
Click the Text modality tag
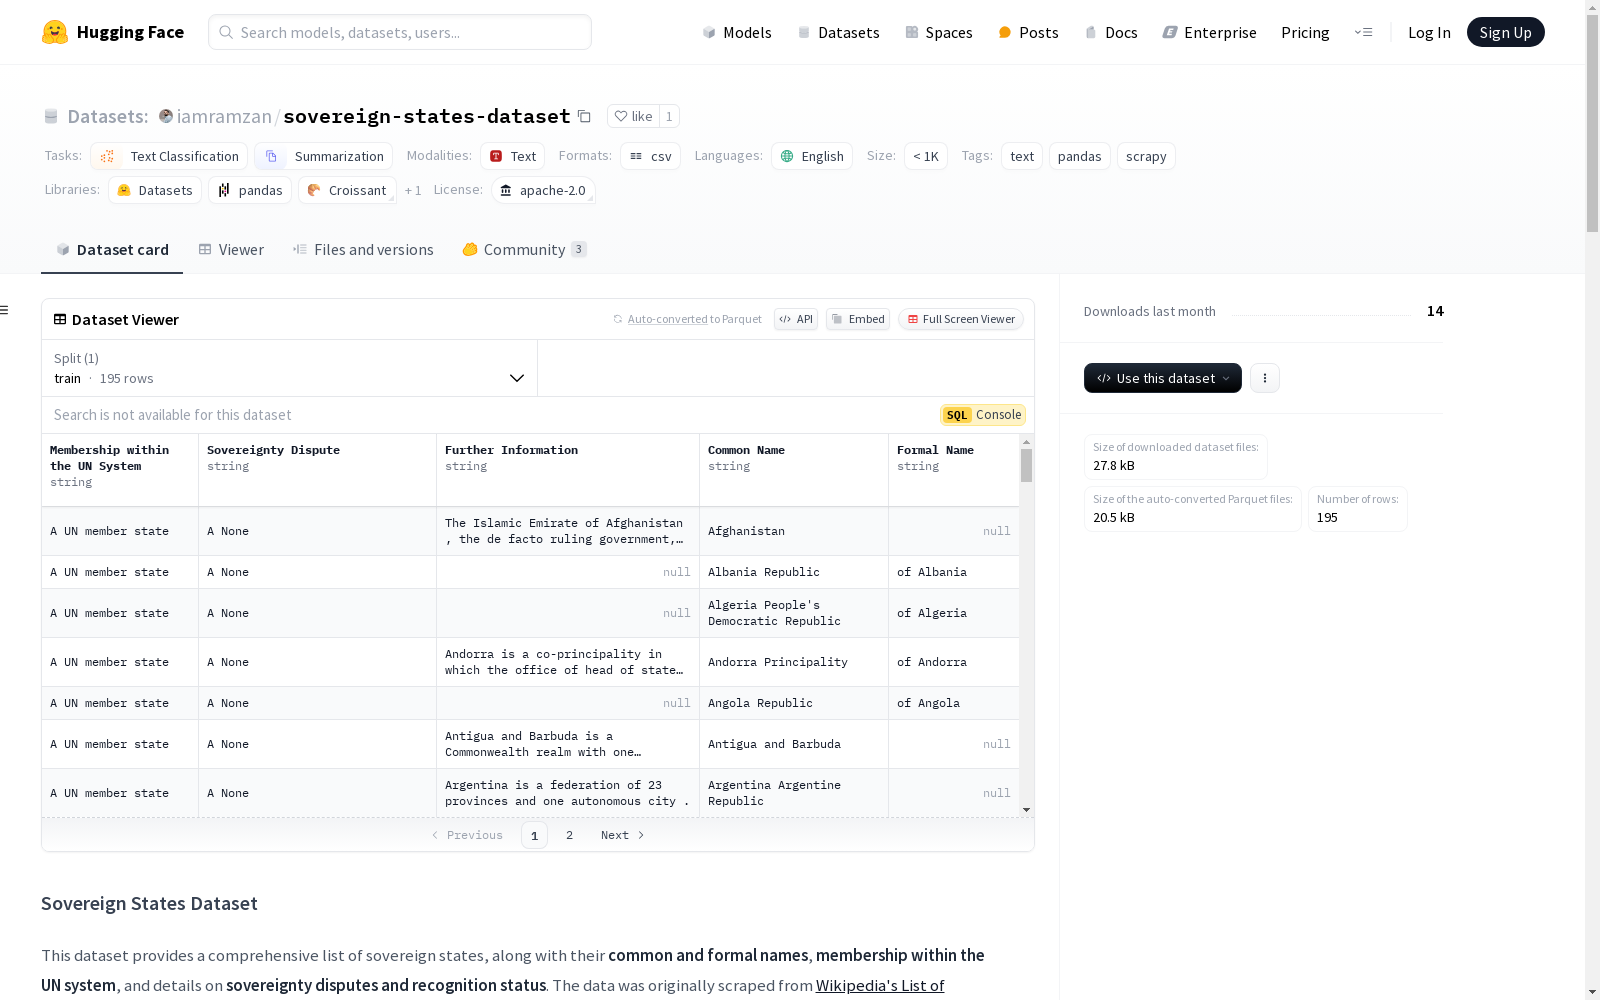(513, 156)
